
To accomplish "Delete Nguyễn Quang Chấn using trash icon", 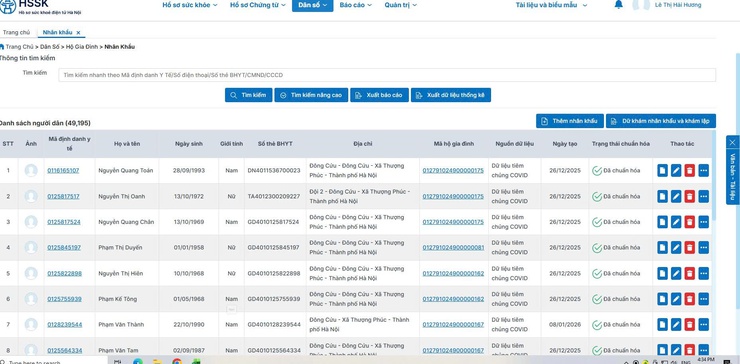I will pos(690,222).
